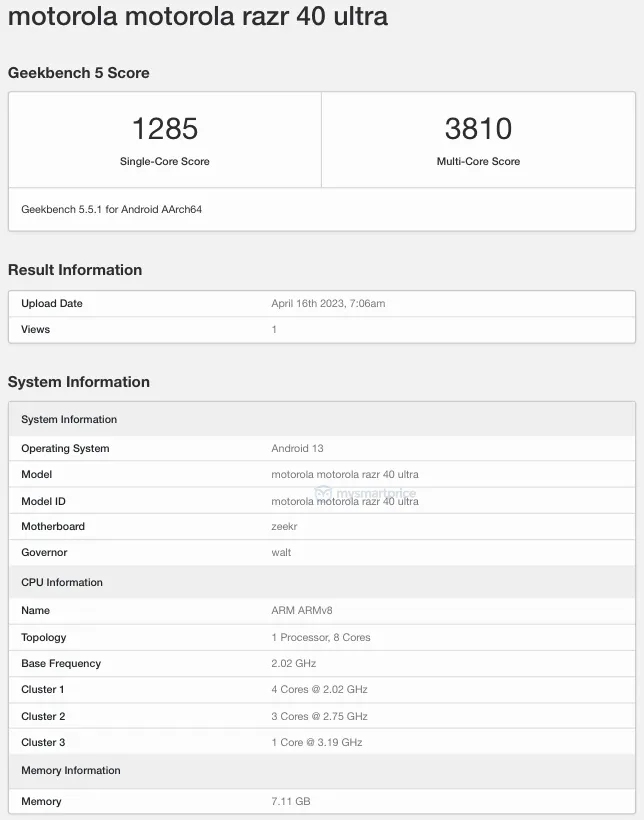This screenshot has width=644, height=820.
Task: Click the Android 13 operating system value
Action: pyautogui.click(x=297, y=449)
